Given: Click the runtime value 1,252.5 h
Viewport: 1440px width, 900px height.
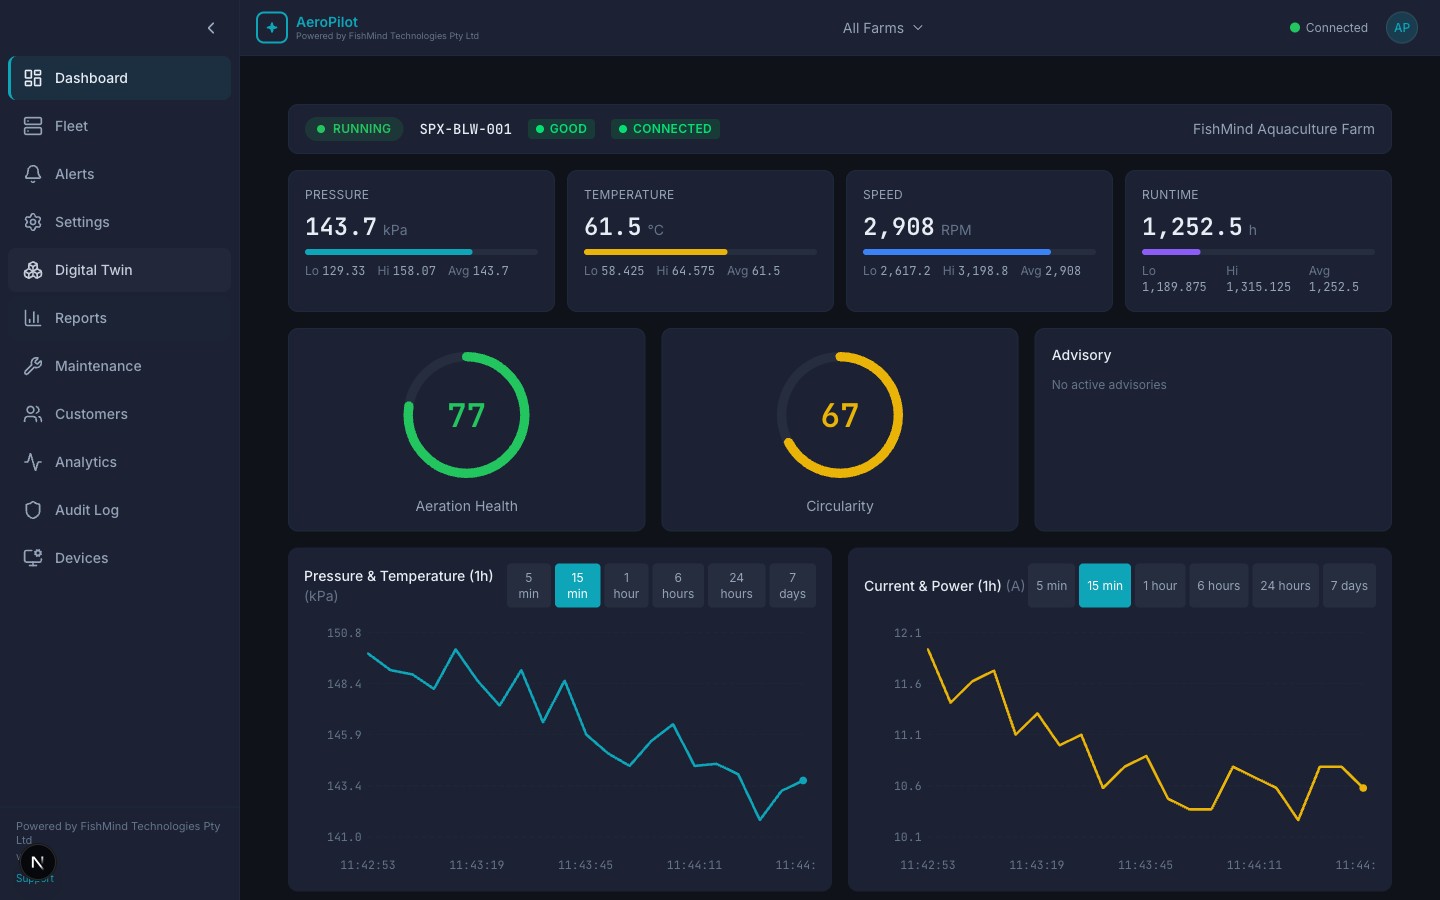Looking at the screenshot, I should point(1199,228).
